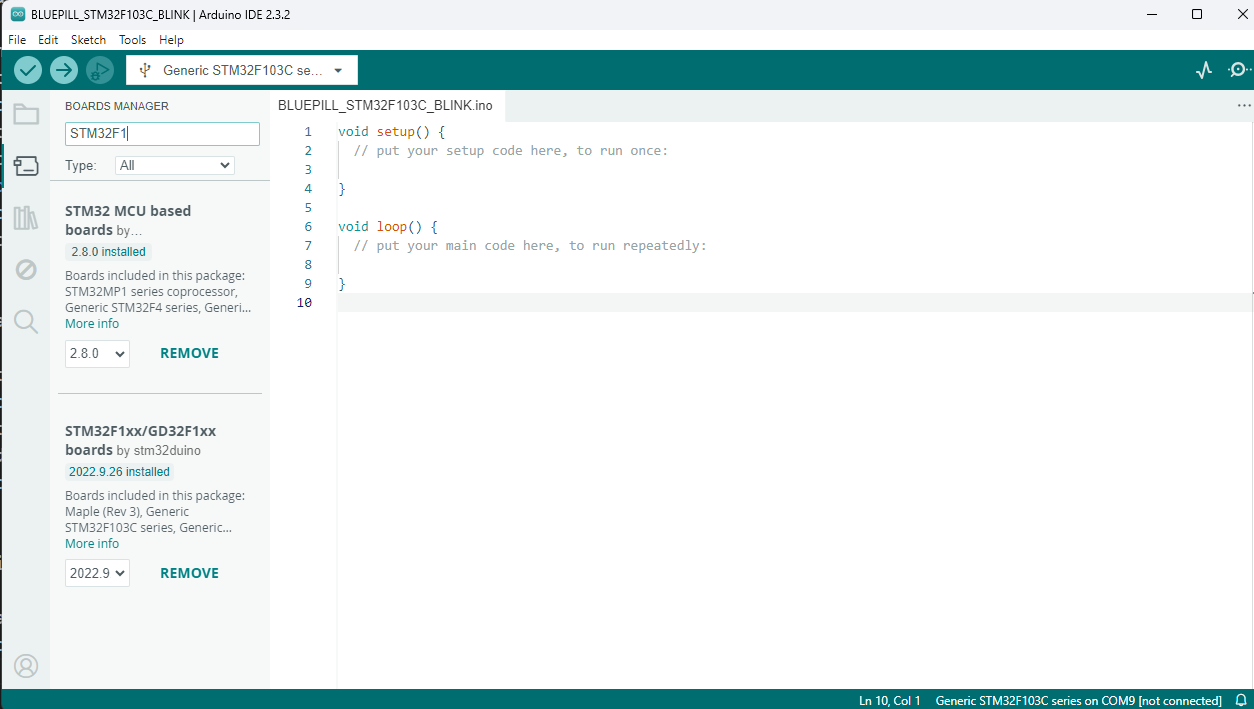Click the notifications bell in status bar
Image resolution: width=1254 pixels, height=709 pixels.
tap(1241, 700)
